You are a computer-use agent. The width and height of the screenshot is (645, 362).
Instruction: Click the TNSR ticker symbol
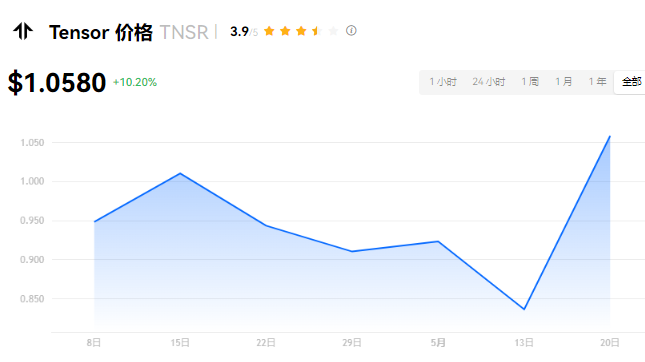pyautogui.click(x=184, y=32)
